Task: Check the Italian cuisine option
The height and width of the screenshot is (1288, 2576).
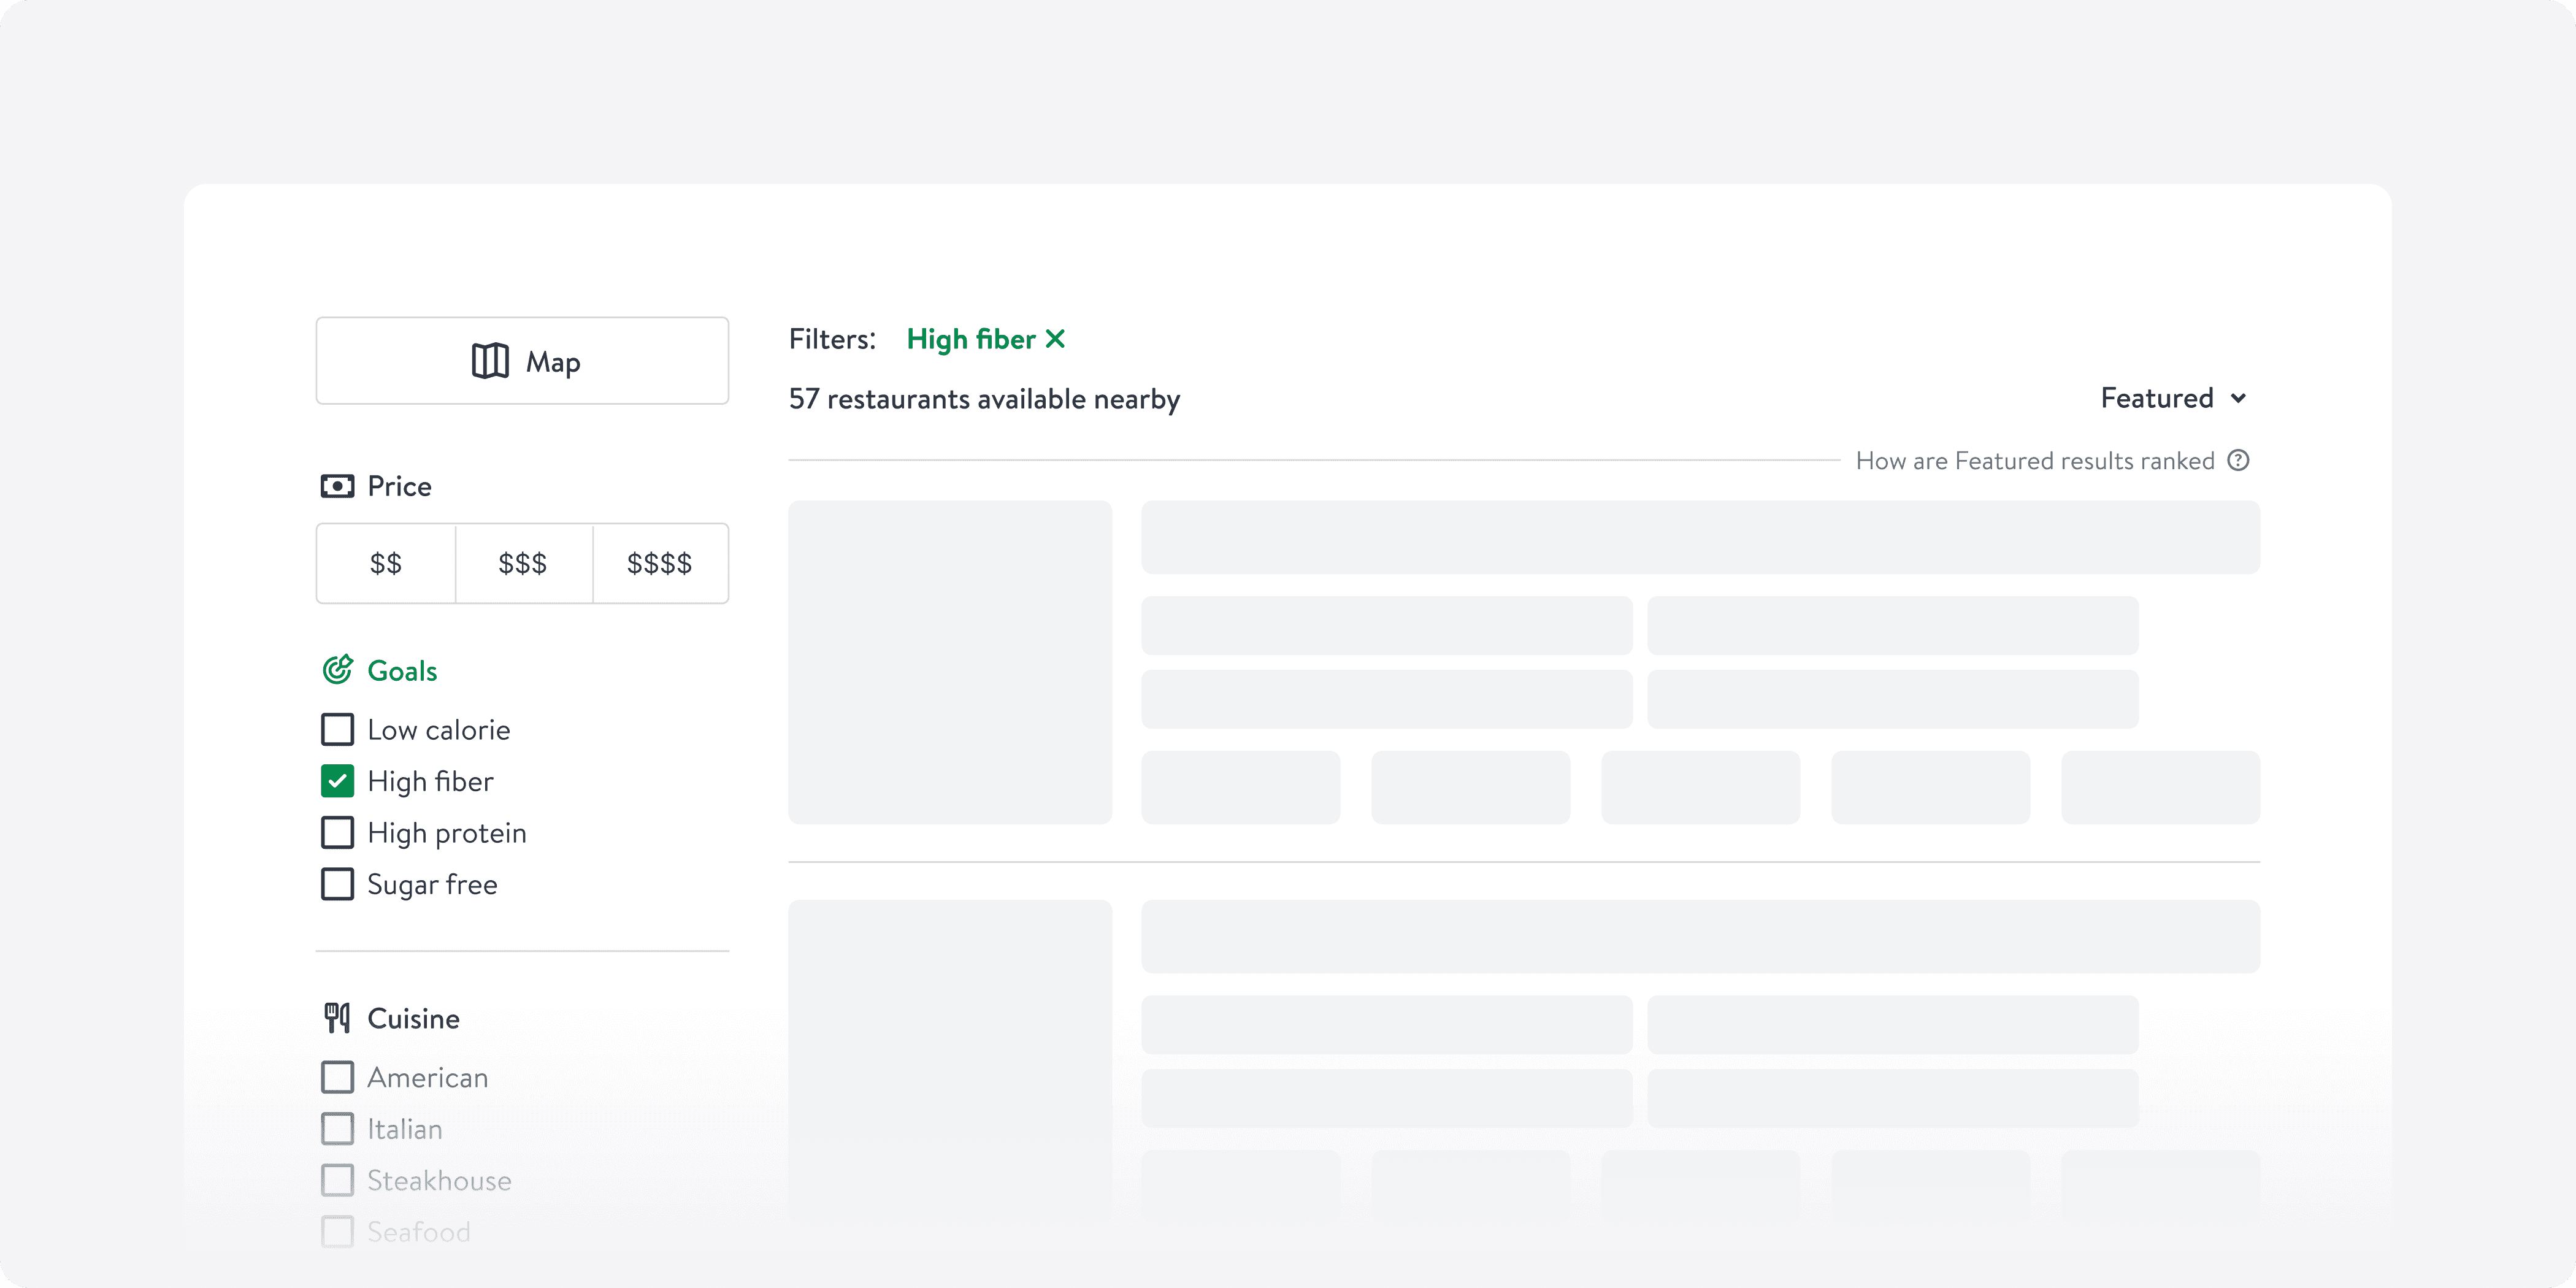Action: pyautogui.click(x=337, y=1129)
